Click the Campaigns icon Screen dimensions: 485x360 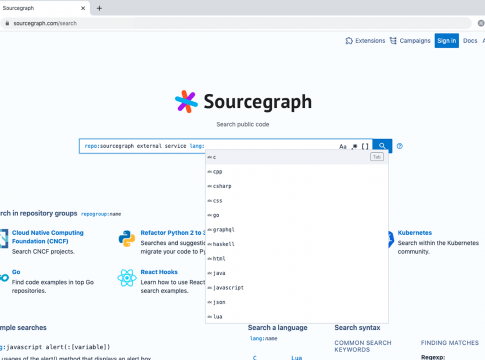pos(393,41)
